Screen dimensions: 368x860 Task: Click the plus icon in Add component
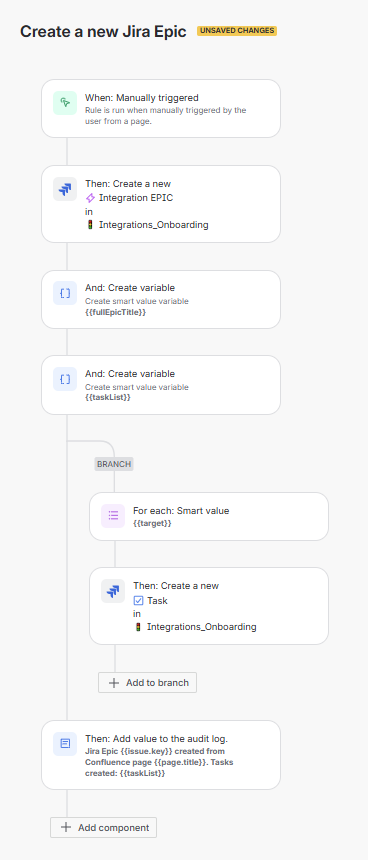coord(66,828)
